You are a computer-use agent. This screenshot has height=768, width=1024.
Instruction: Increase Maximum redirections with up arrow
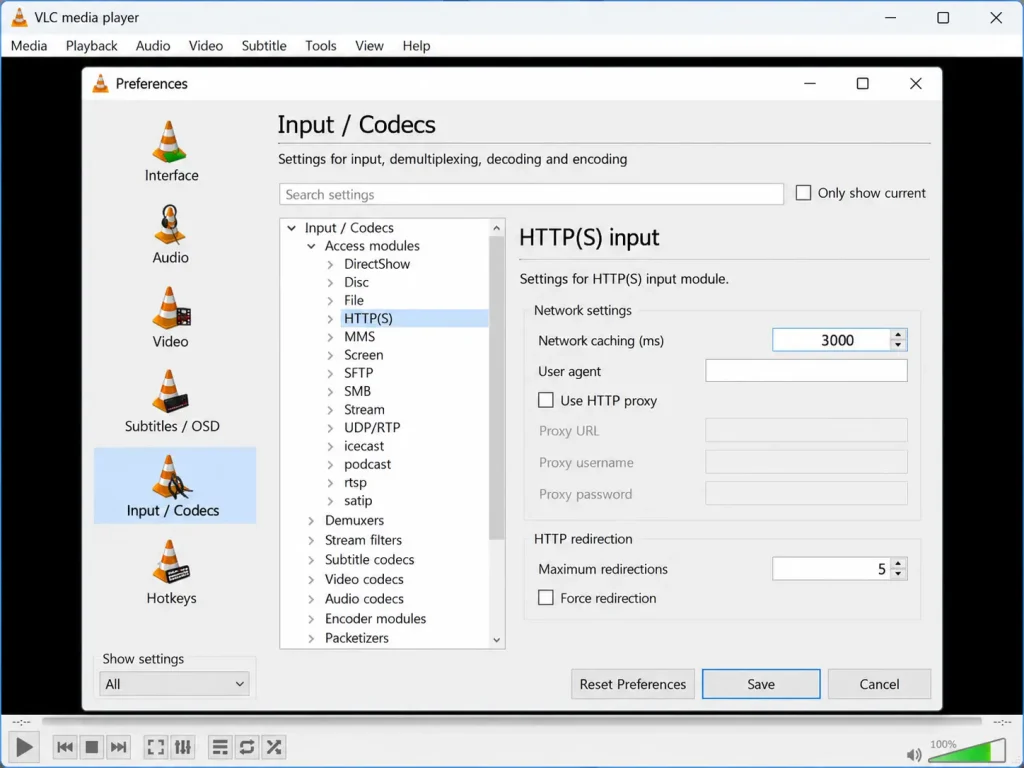tap(898, 563)
